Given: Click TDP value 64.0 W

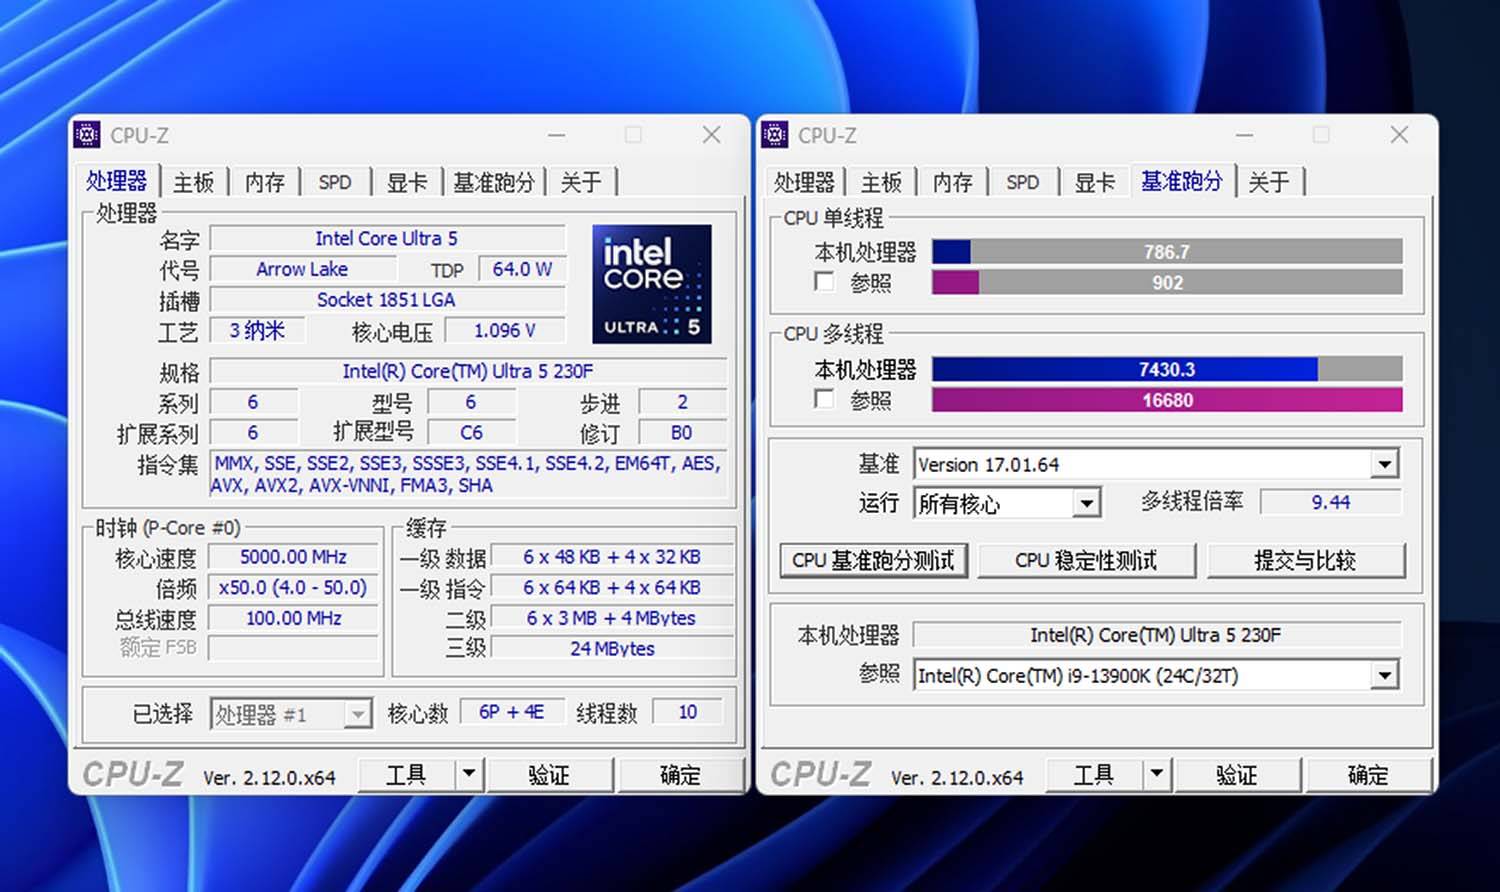Looking at the screenshot, I should (522, 269).
